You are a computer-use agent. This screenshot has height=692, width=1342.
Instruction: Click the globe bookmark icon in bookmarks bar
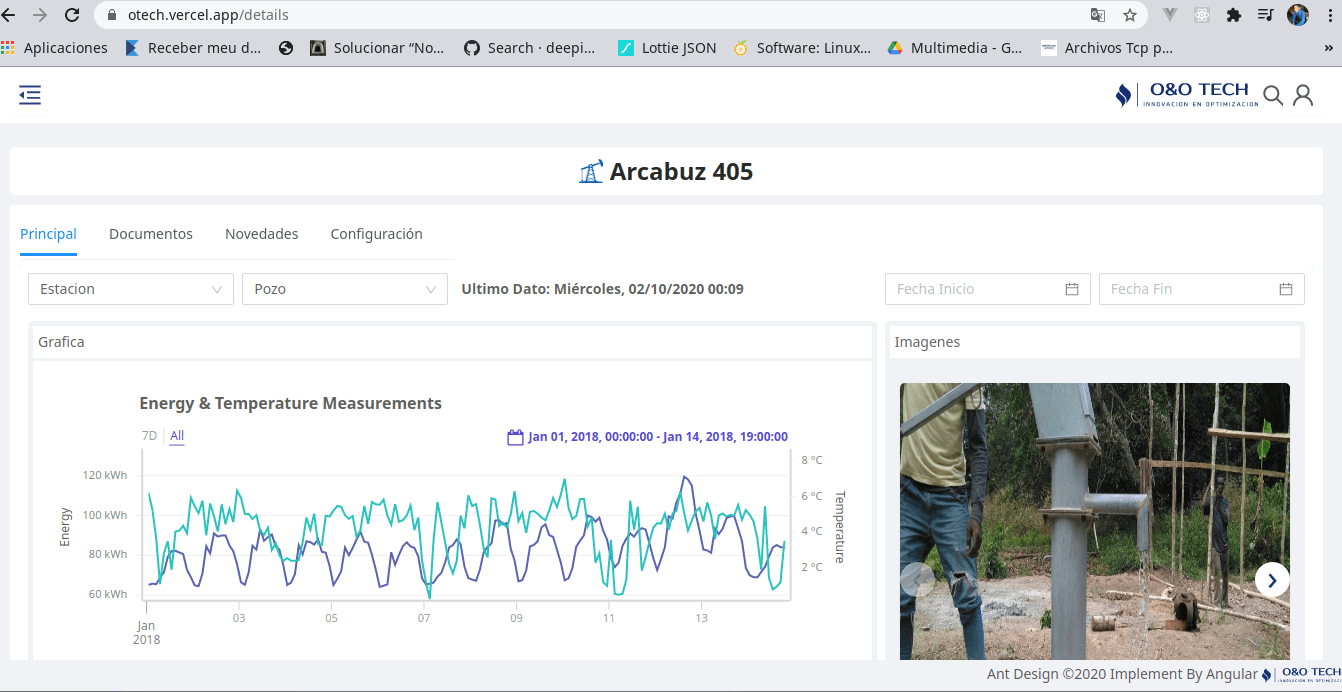[286, 47]
